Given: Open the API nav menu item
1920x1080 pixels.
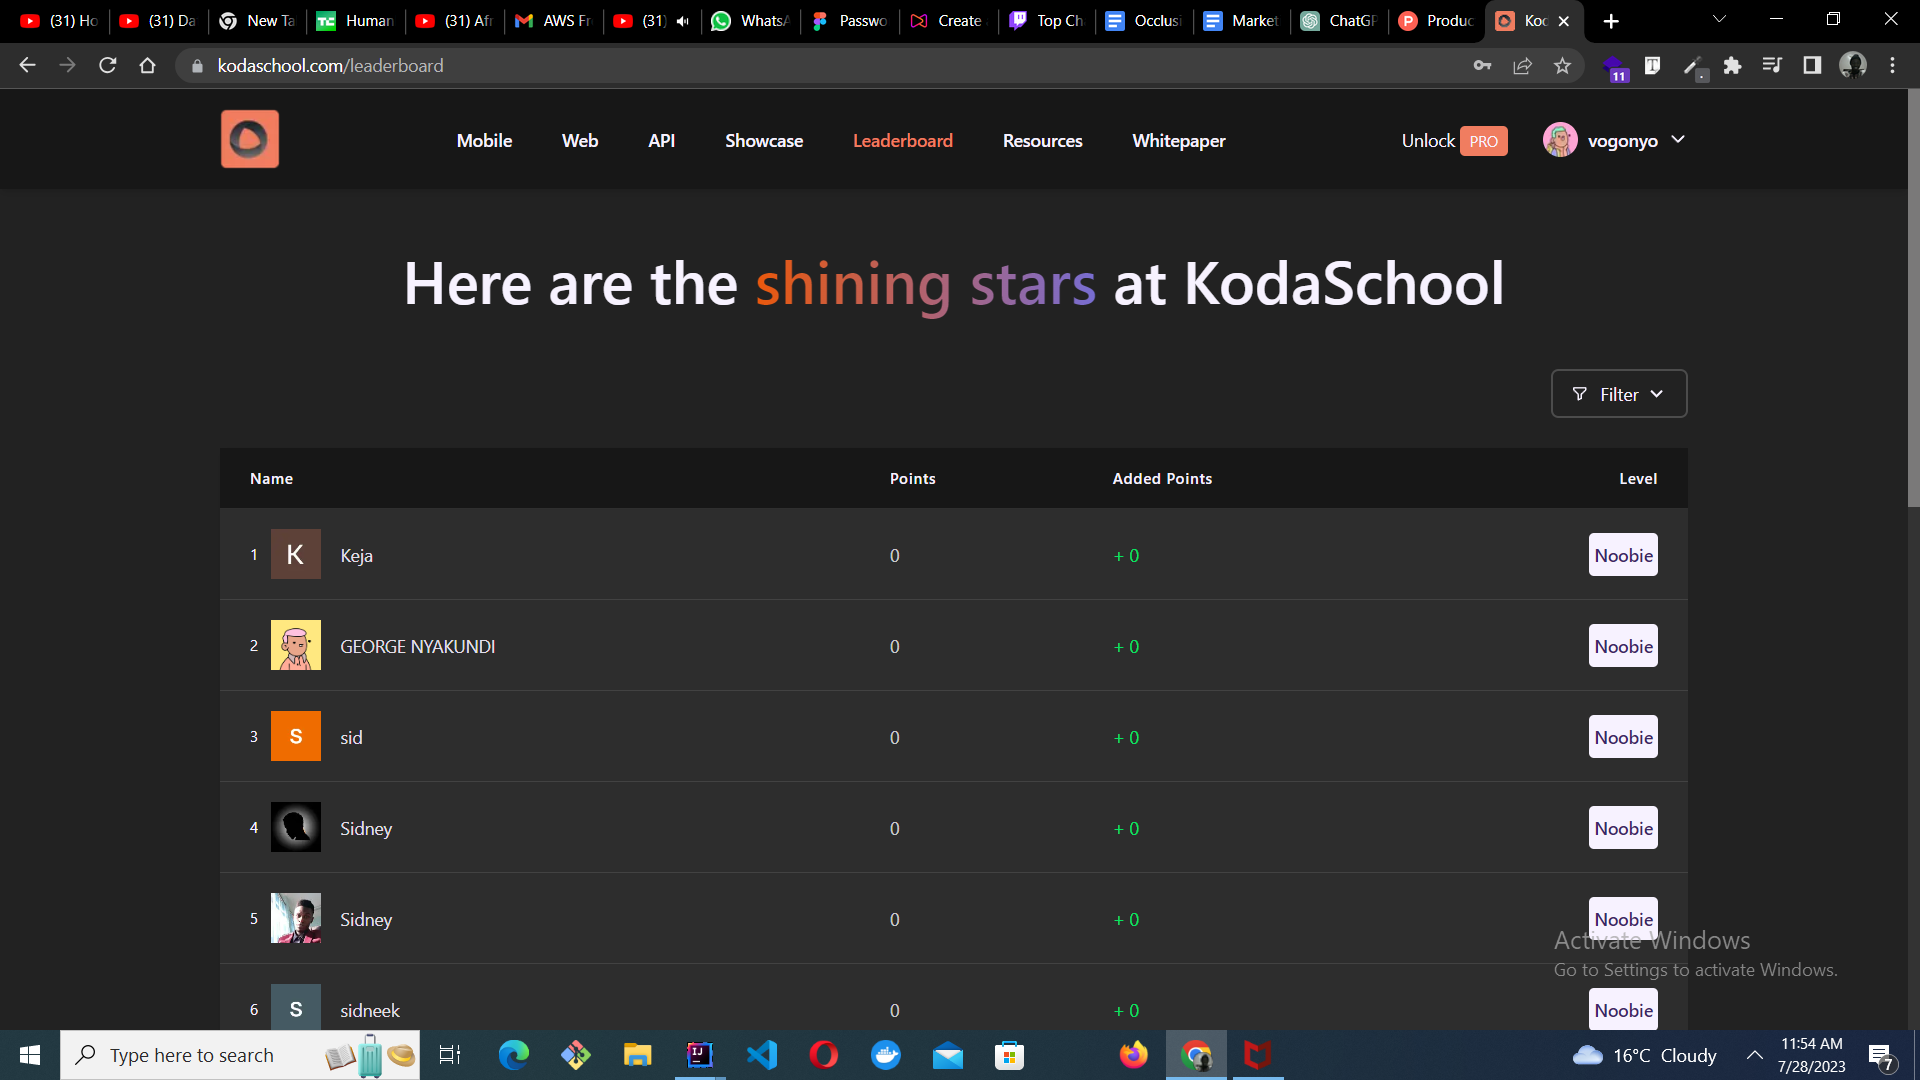Looking at the screenshot, I should 661,141.
